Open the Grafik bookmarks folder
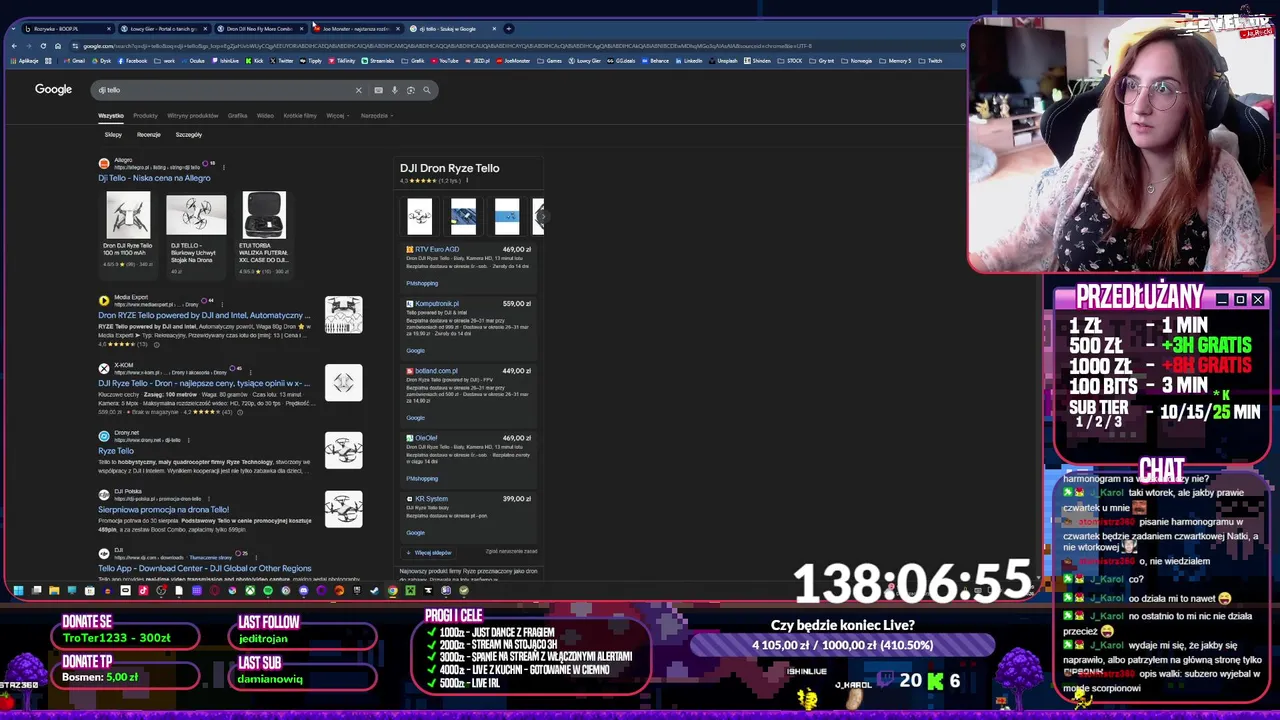Image resolution: width=1280 pixels, height=720 pixels. 411,61
